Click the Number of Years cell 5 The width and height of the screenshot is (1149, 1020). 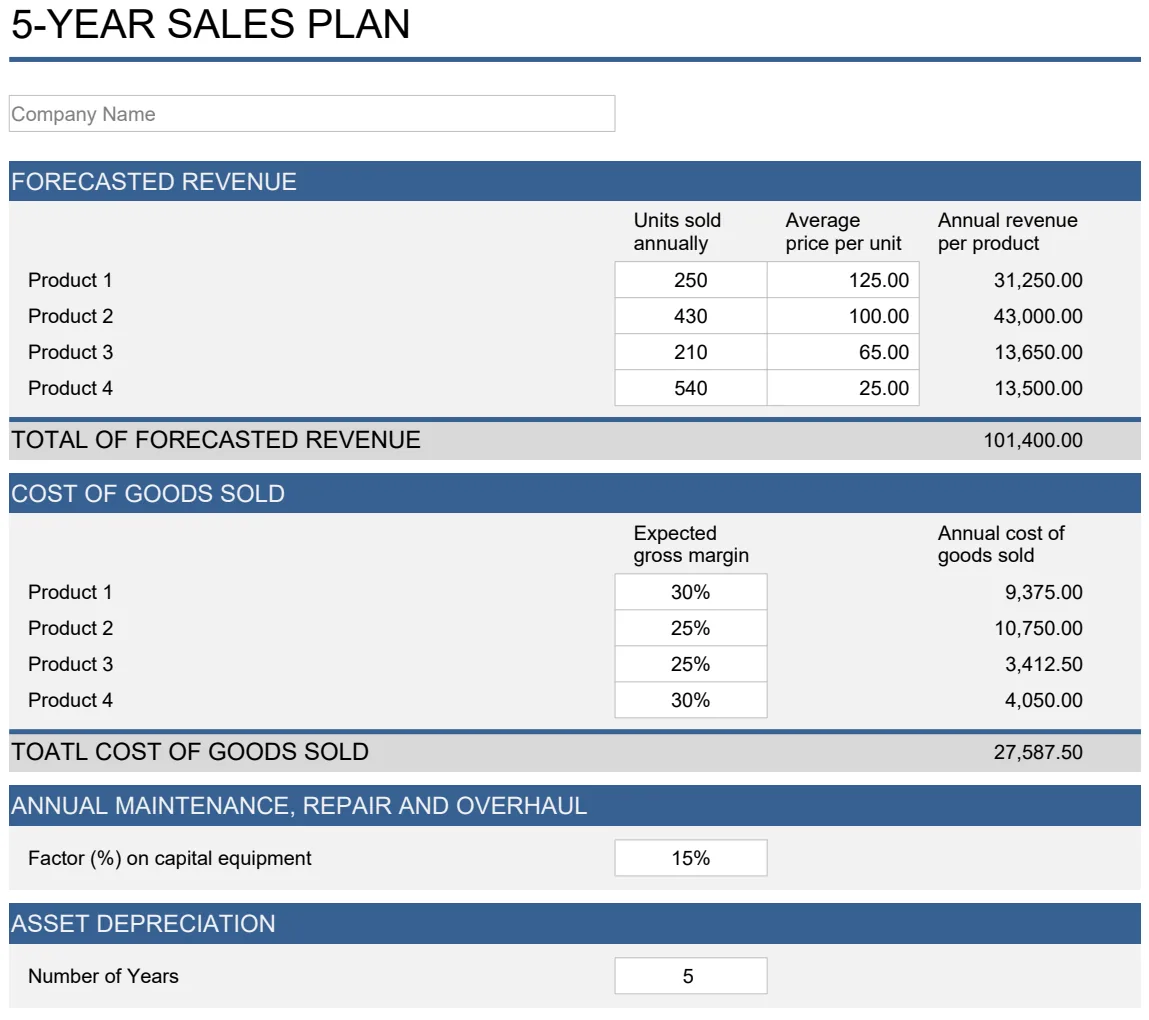[x=690, y=976]
